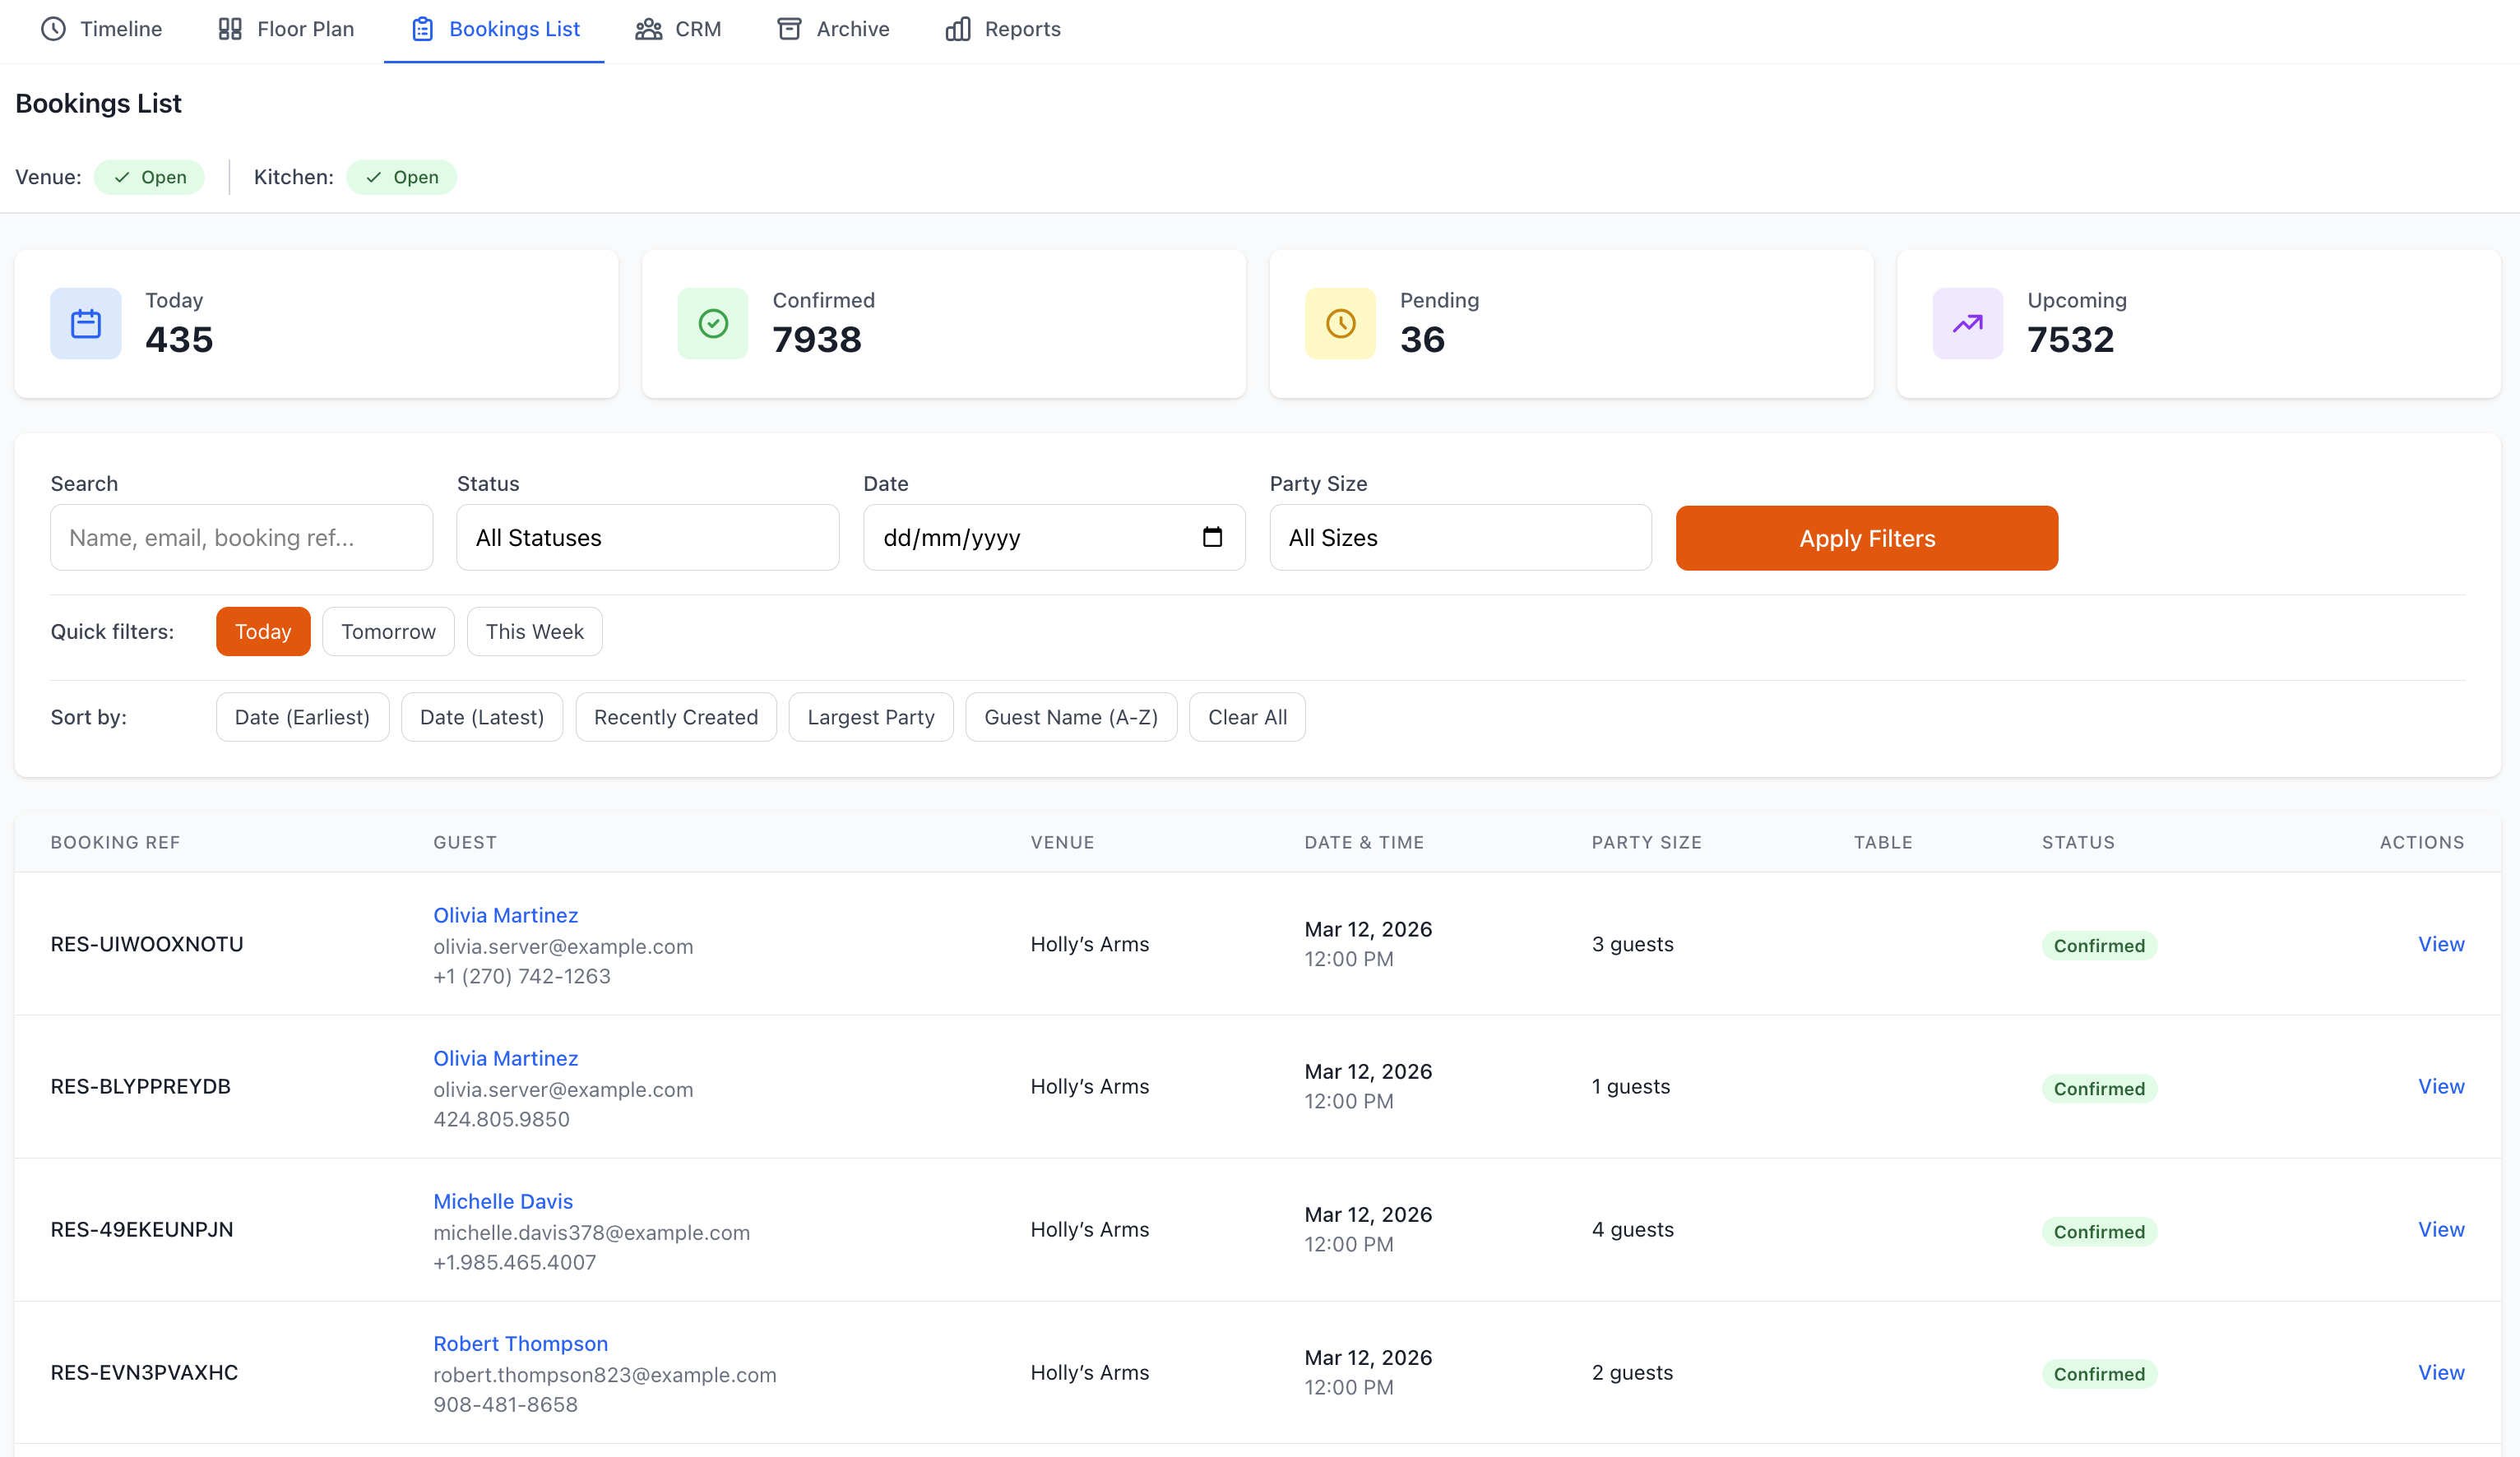Enable the Tomorrow quick filter
This screenshot has height=1457, width=2520.
tap(388, 631)
